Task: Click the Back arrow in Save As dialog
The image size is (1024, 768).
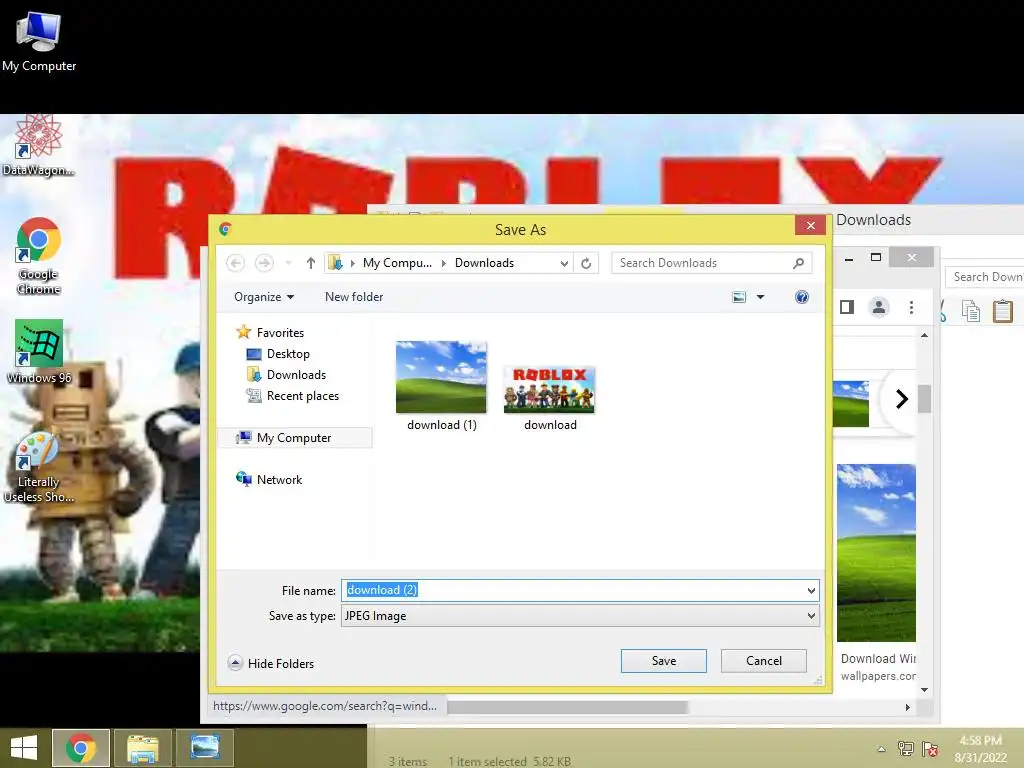Action: point(235,263)
